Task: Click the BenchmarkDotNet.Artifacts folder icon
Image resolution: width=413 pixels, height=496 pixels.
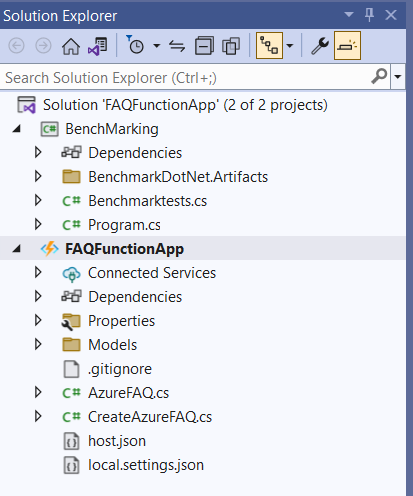Action: tap(71, 176)
